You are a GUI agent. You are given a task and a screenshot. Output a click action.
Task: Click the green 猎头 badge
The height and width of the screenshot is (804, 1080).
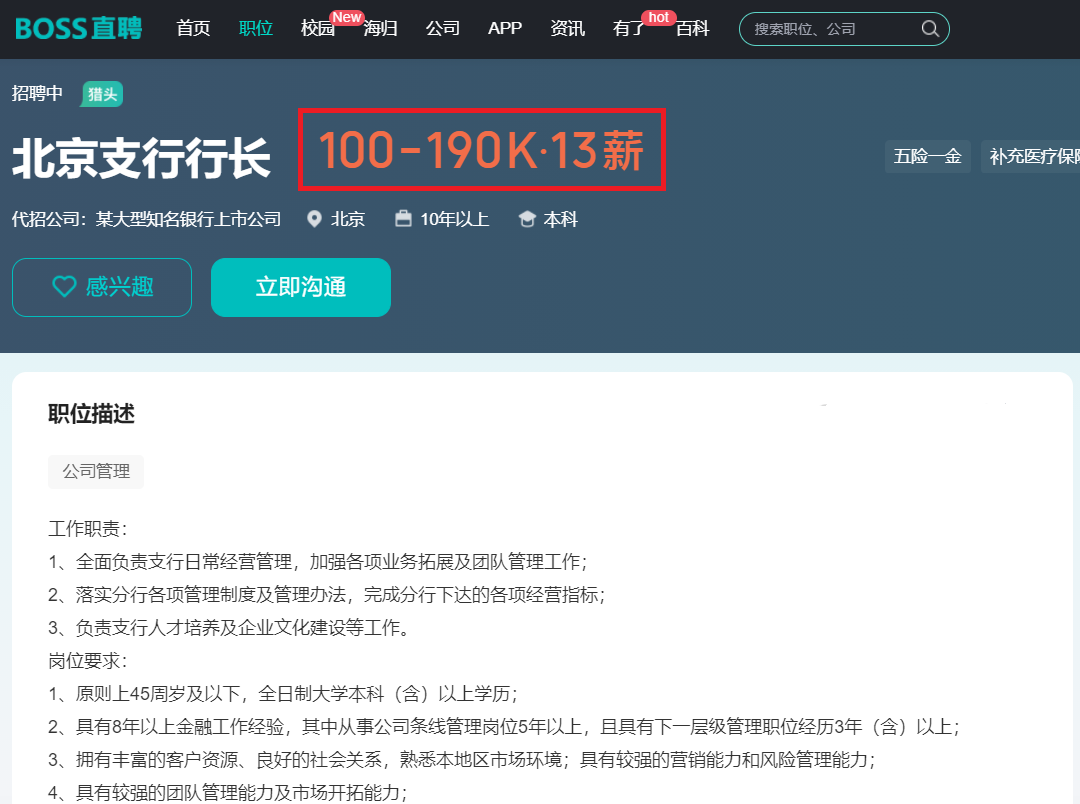[102, 94]
